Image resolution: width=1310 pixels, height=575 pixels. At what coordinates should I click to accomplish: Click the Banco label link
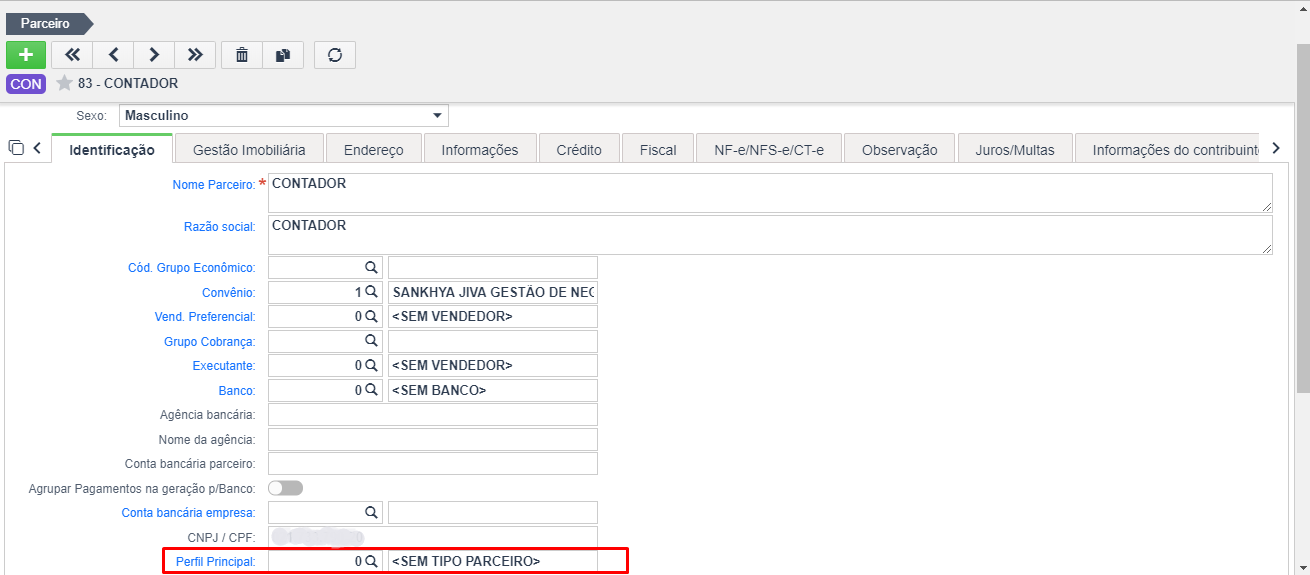(x=237, y=390)
